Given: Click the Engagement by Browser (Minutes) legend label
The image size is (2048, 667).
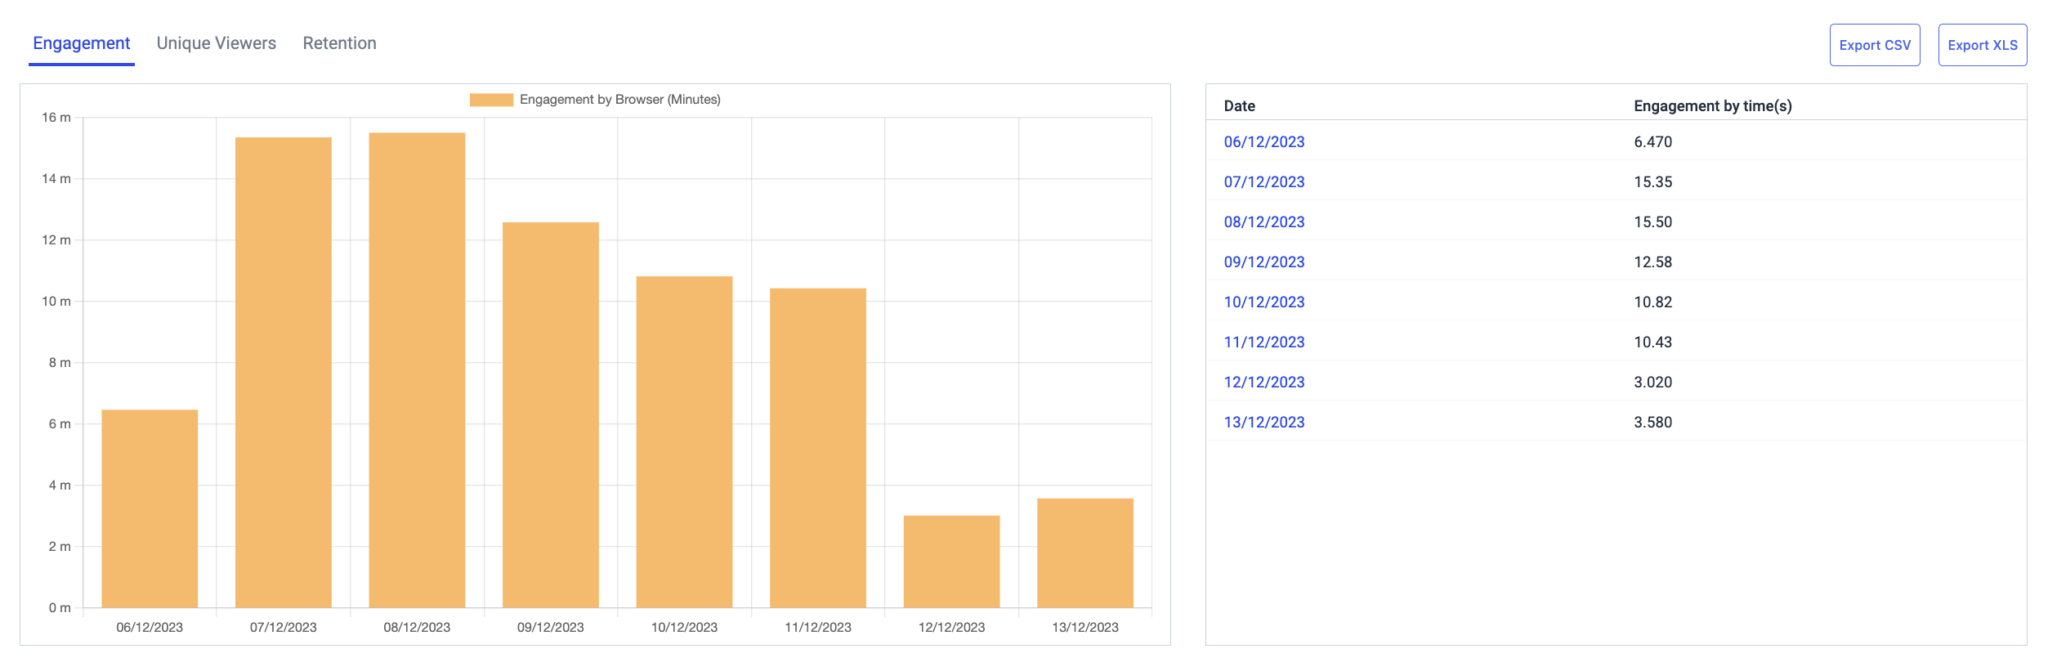Looking at the screenshot, I should [620, 99].
